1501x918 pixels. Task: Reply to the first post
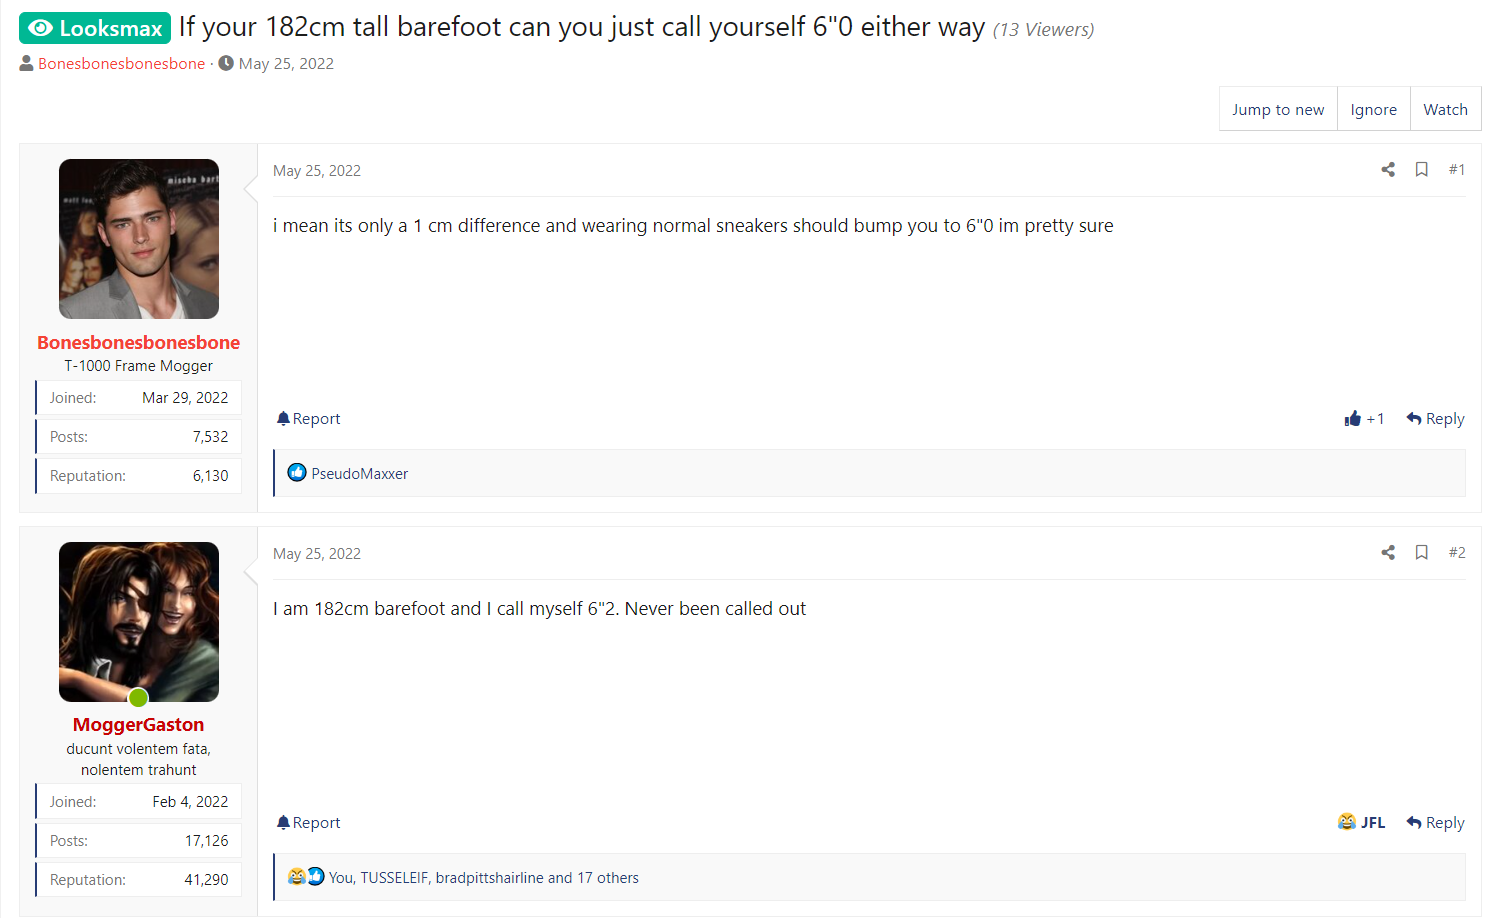(1435, 419)
